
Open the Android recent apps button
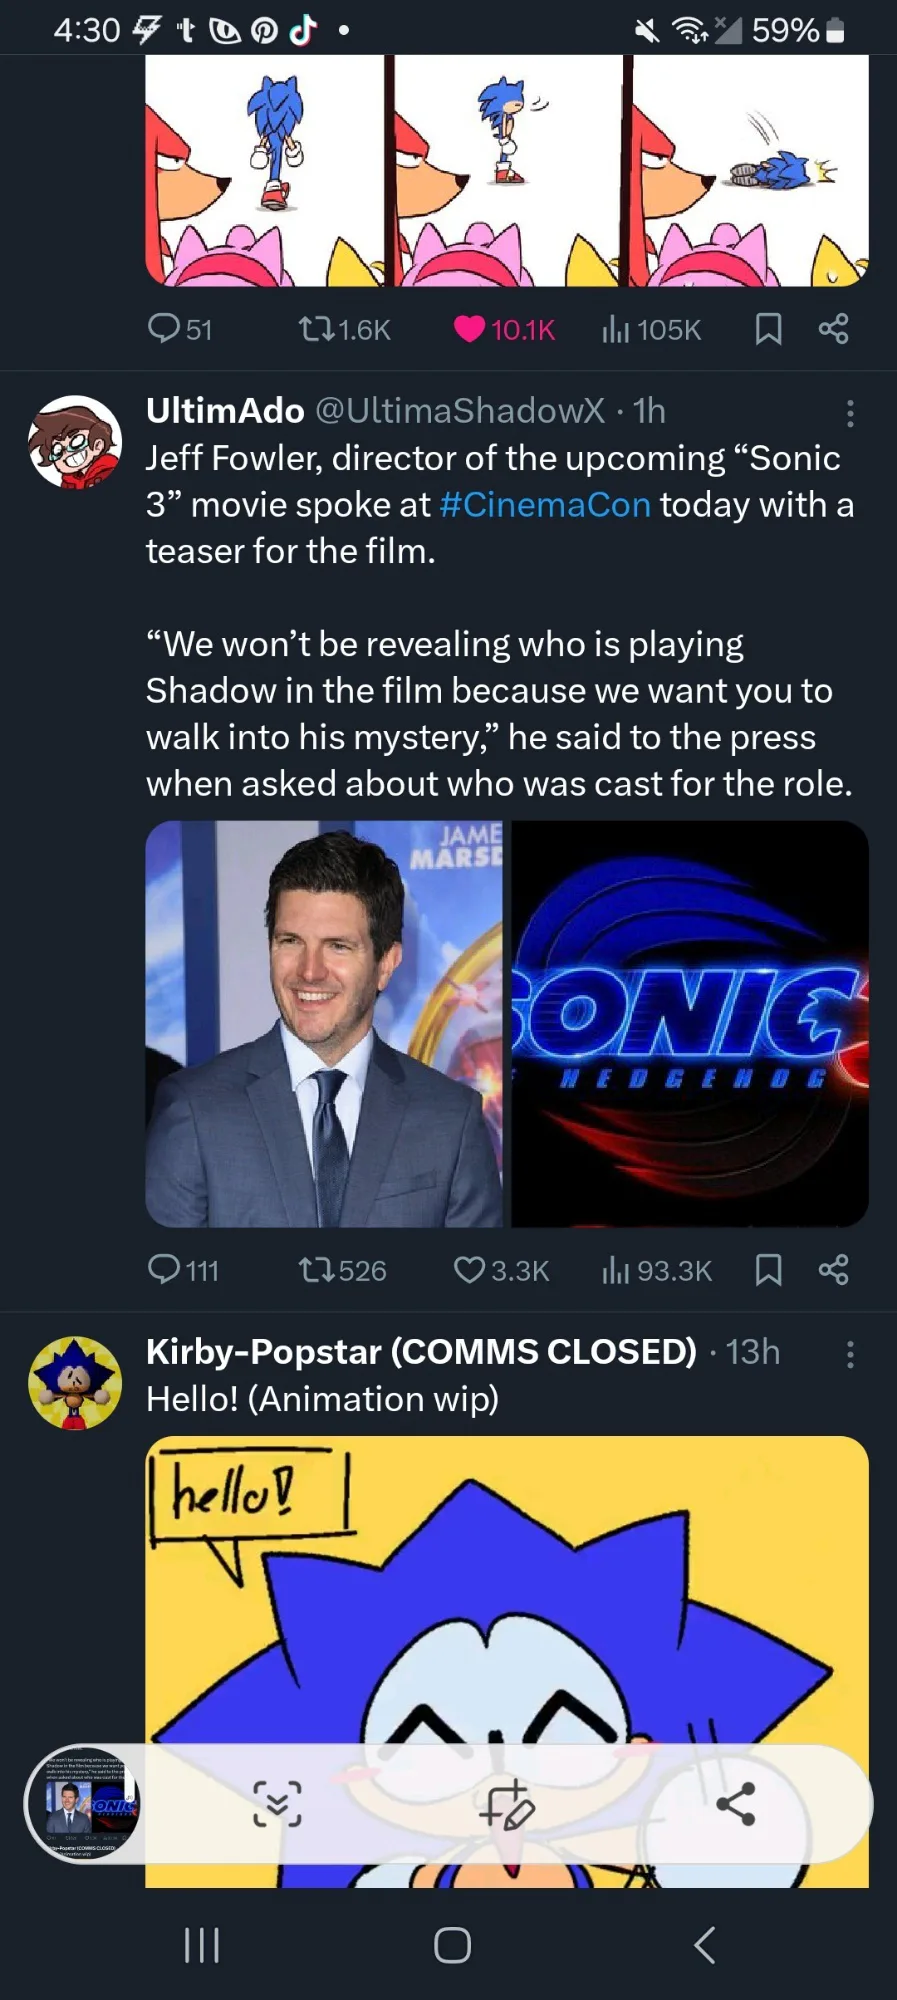coord(202,1945)
